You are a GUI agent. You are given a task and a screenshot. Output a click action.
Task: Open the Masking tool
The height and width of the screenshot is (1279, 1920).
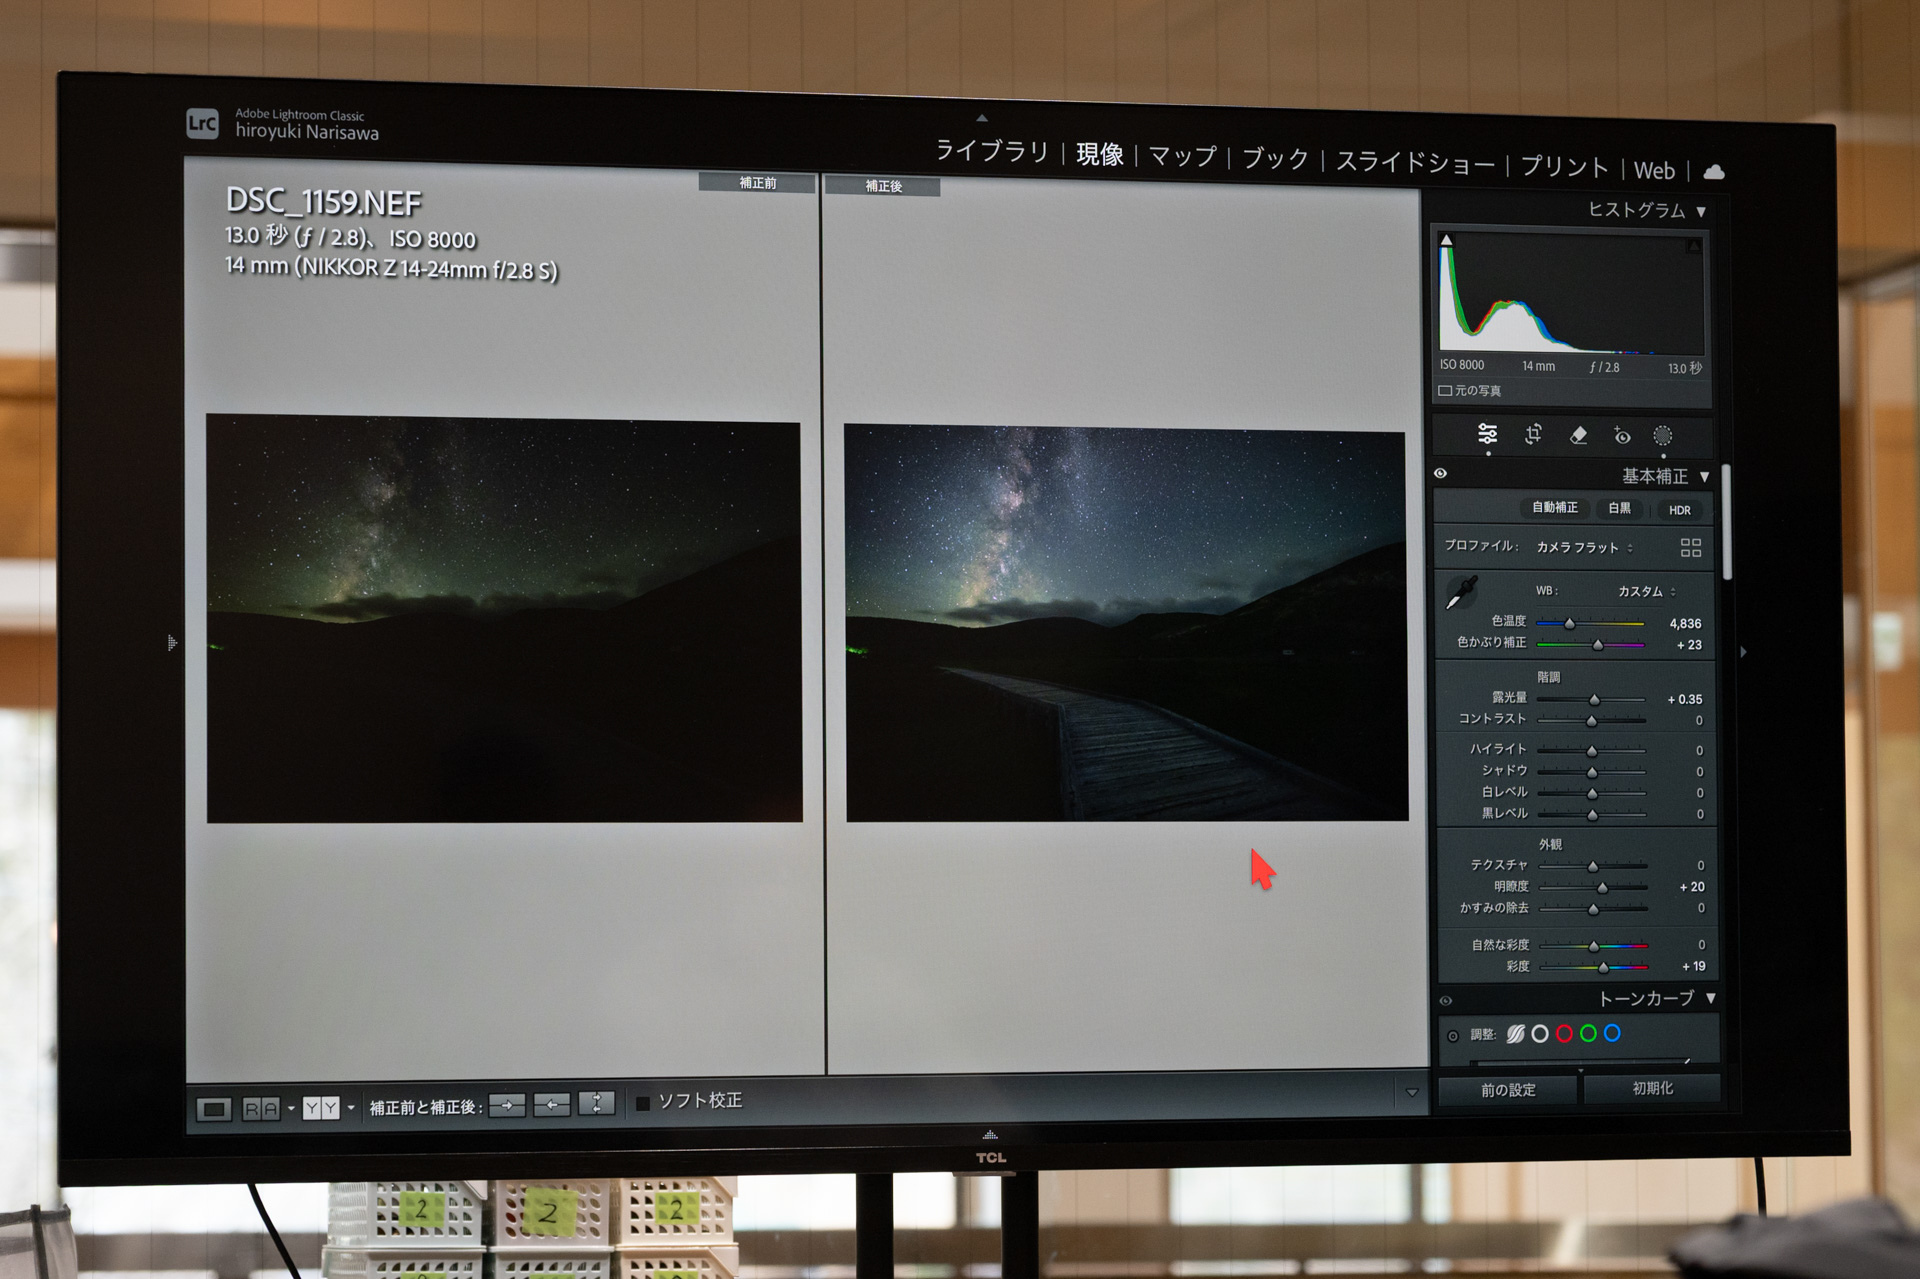(x=1662, y=436)
